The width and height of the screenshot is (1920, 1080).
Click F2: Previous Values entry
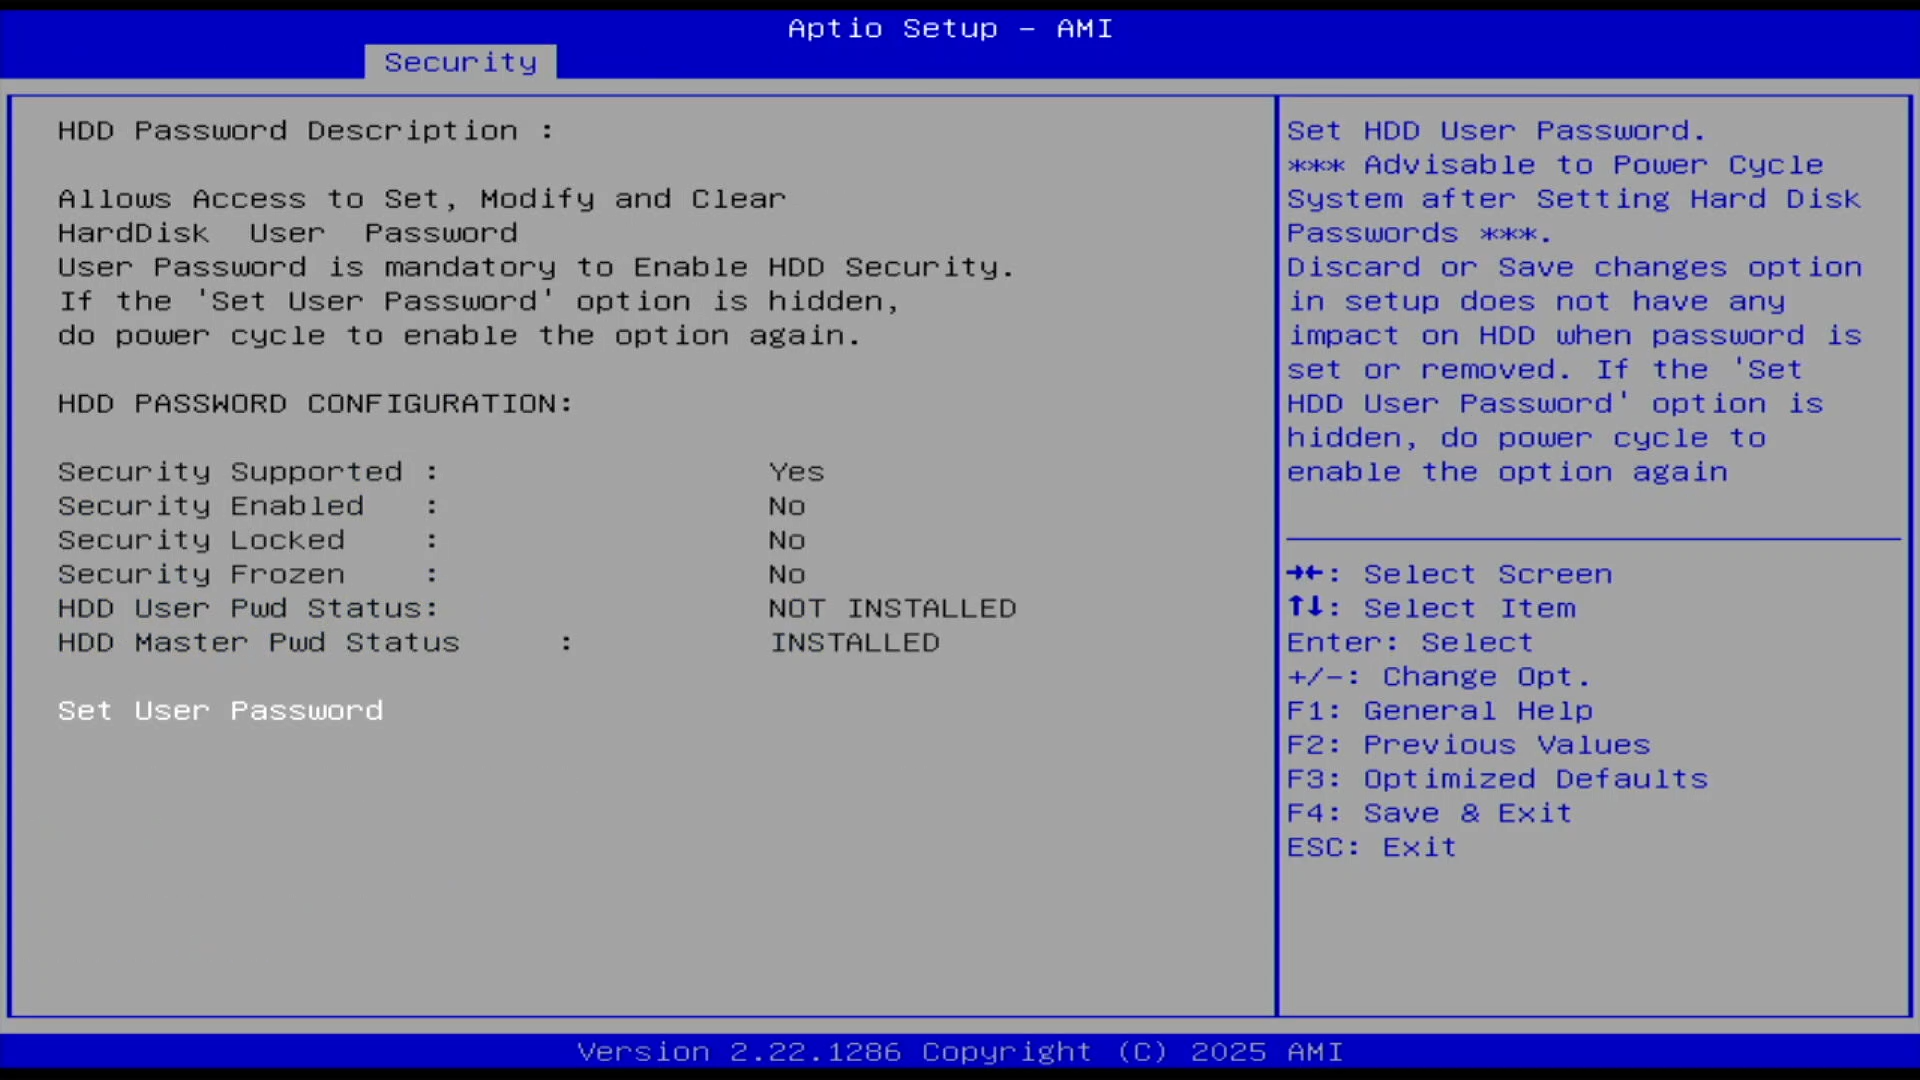click(1467, 745)
